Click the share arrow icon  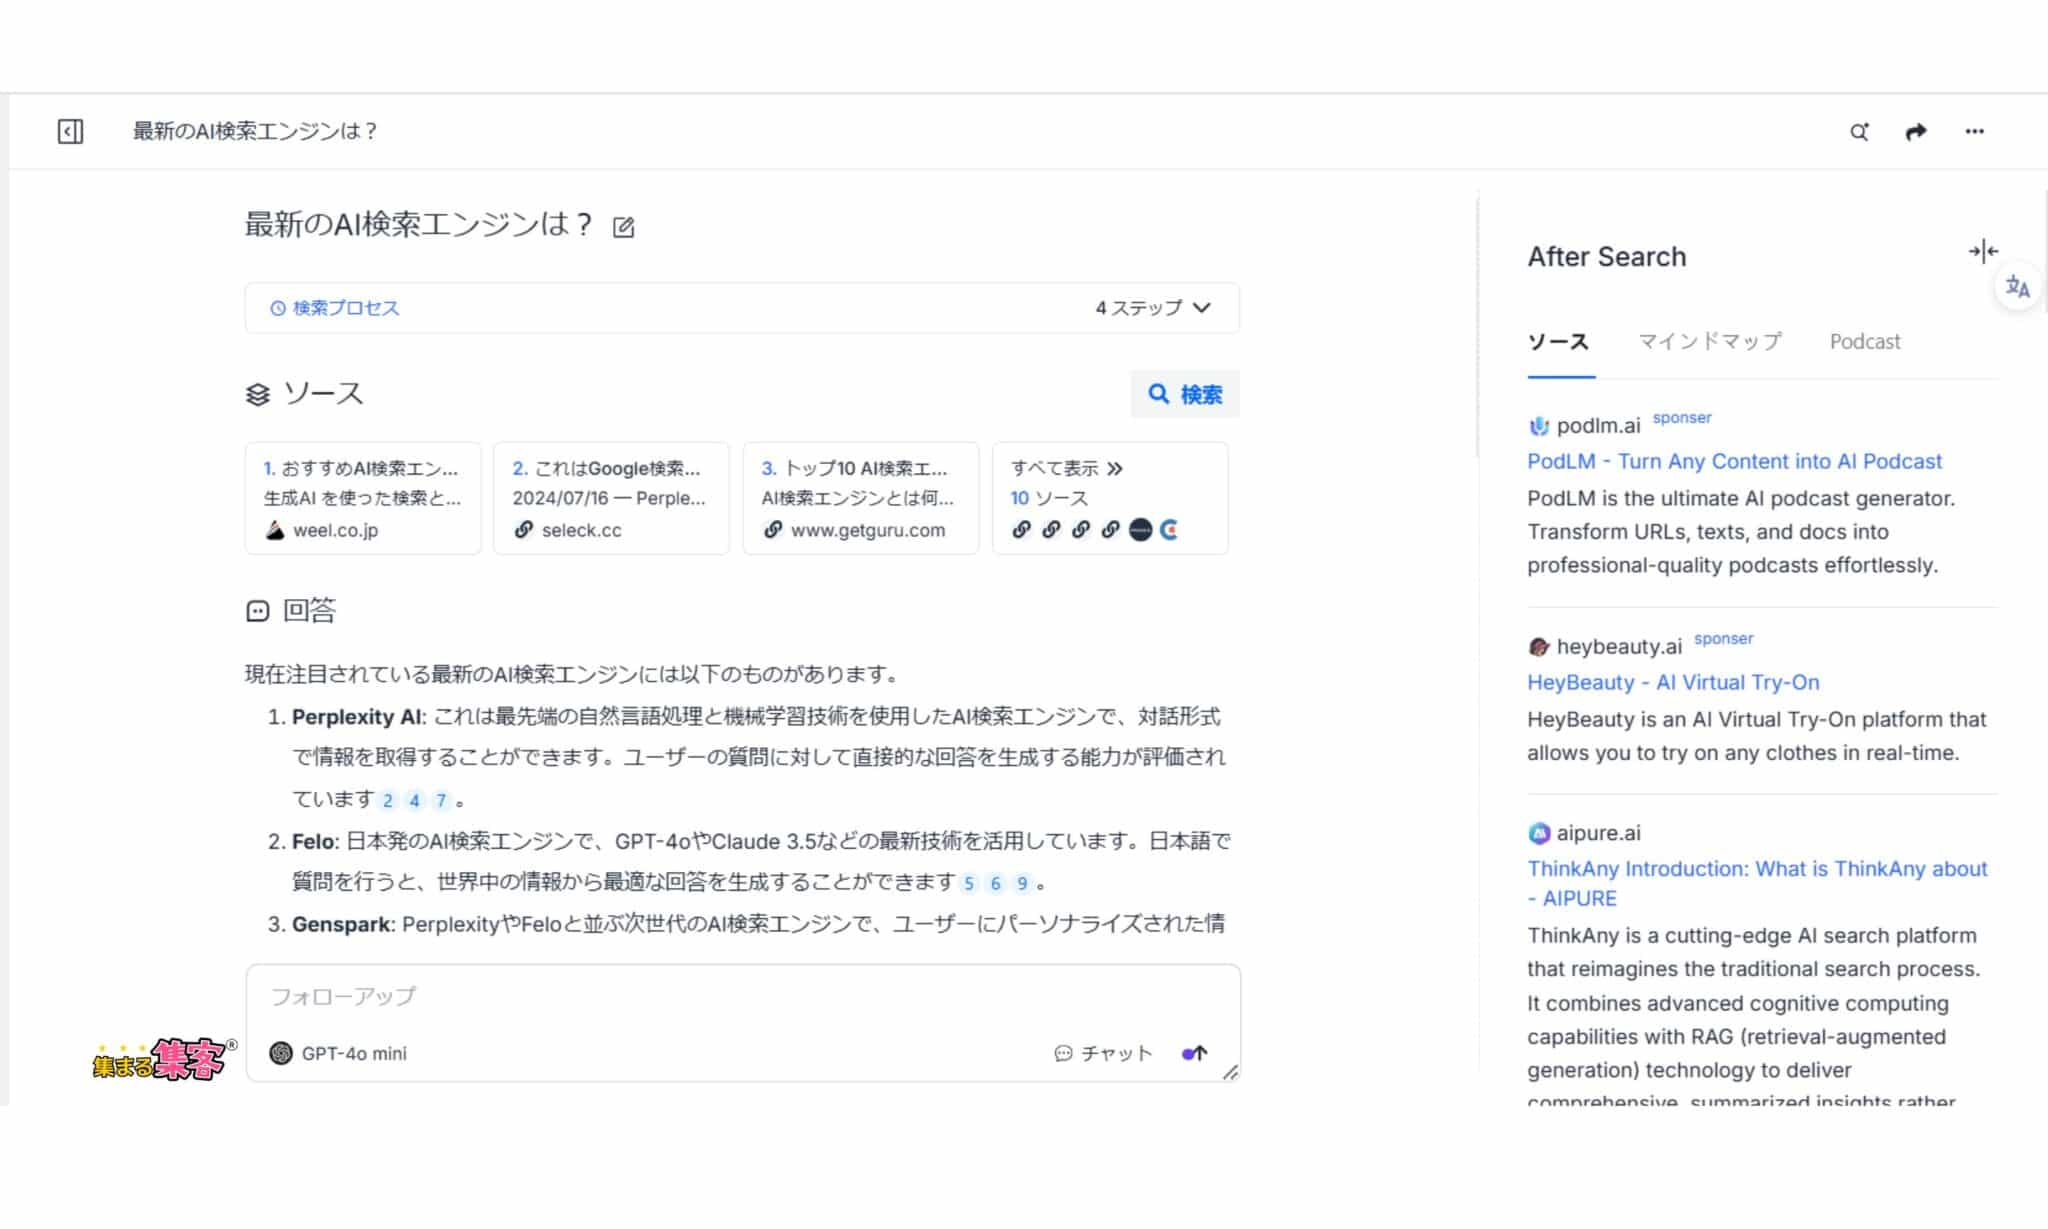tap(1916, 132)
